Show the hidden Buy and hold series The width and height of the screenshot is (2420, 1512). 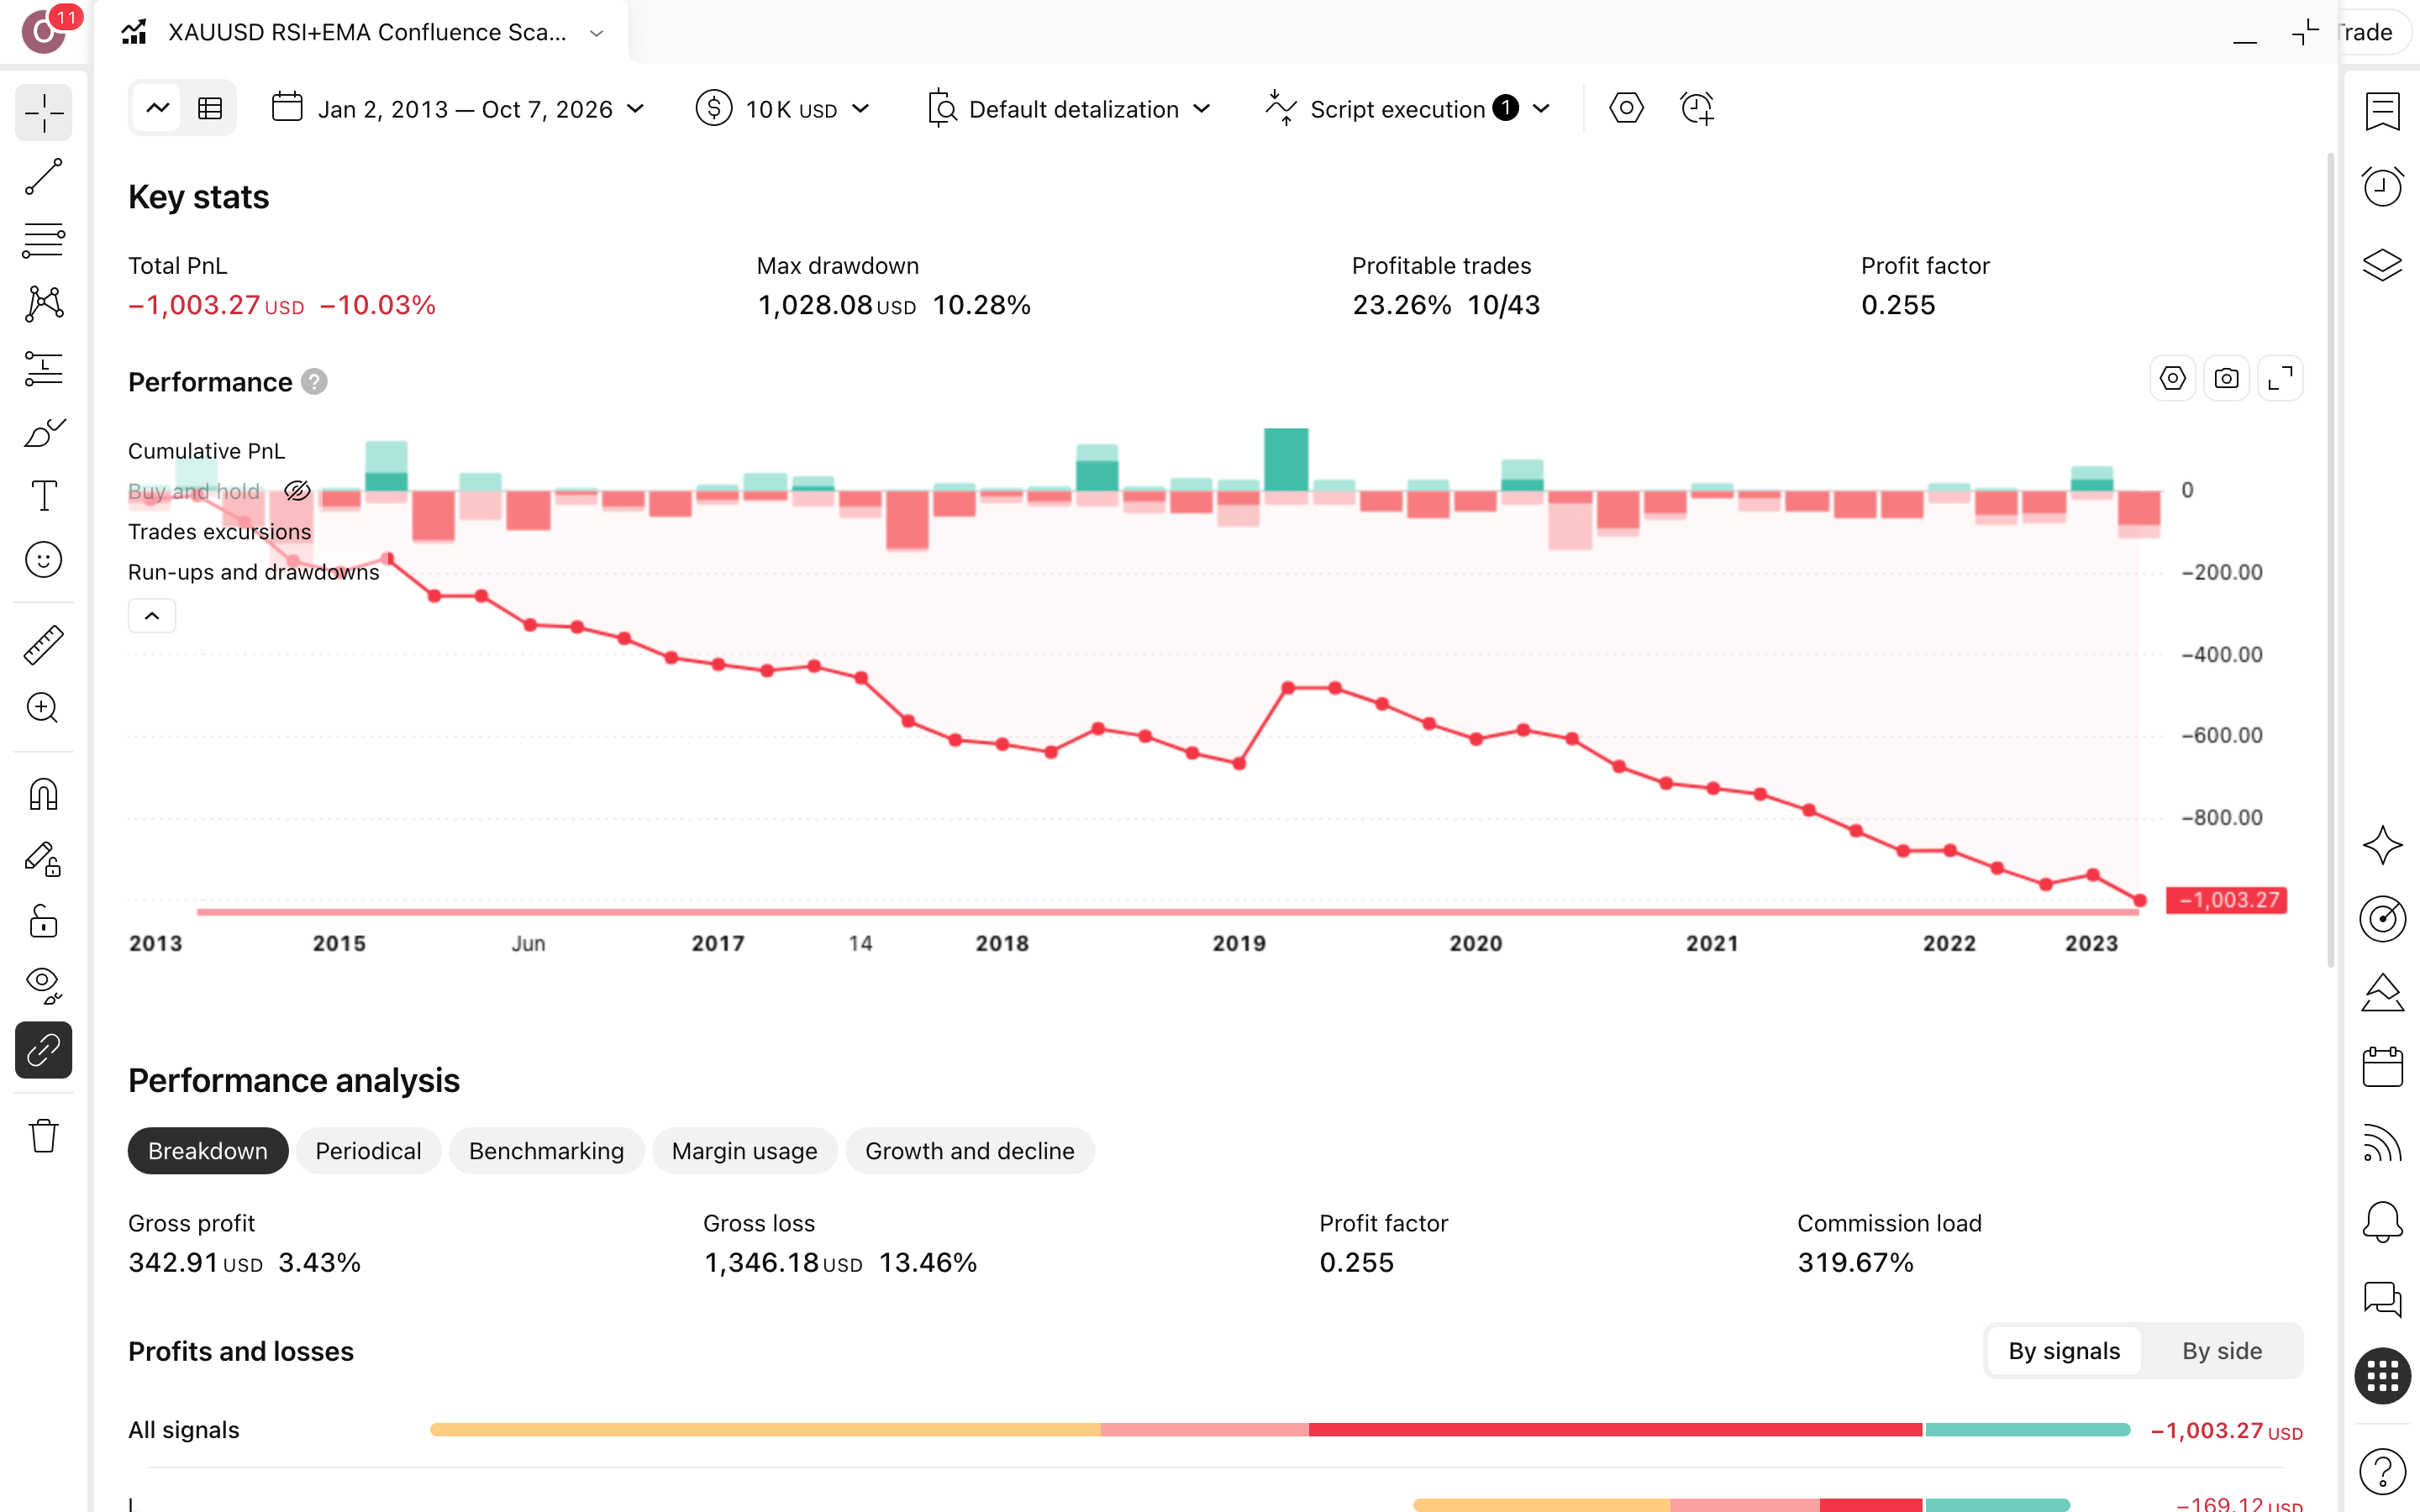297,491
